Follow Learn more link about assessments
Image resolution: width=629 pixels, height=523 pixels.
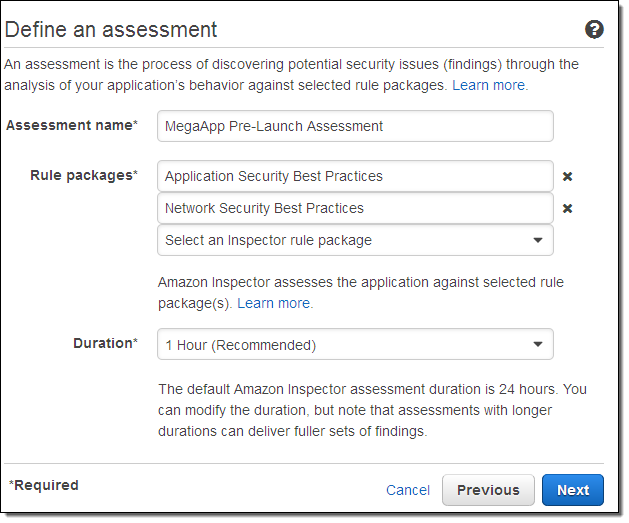[x=489, y=85]
